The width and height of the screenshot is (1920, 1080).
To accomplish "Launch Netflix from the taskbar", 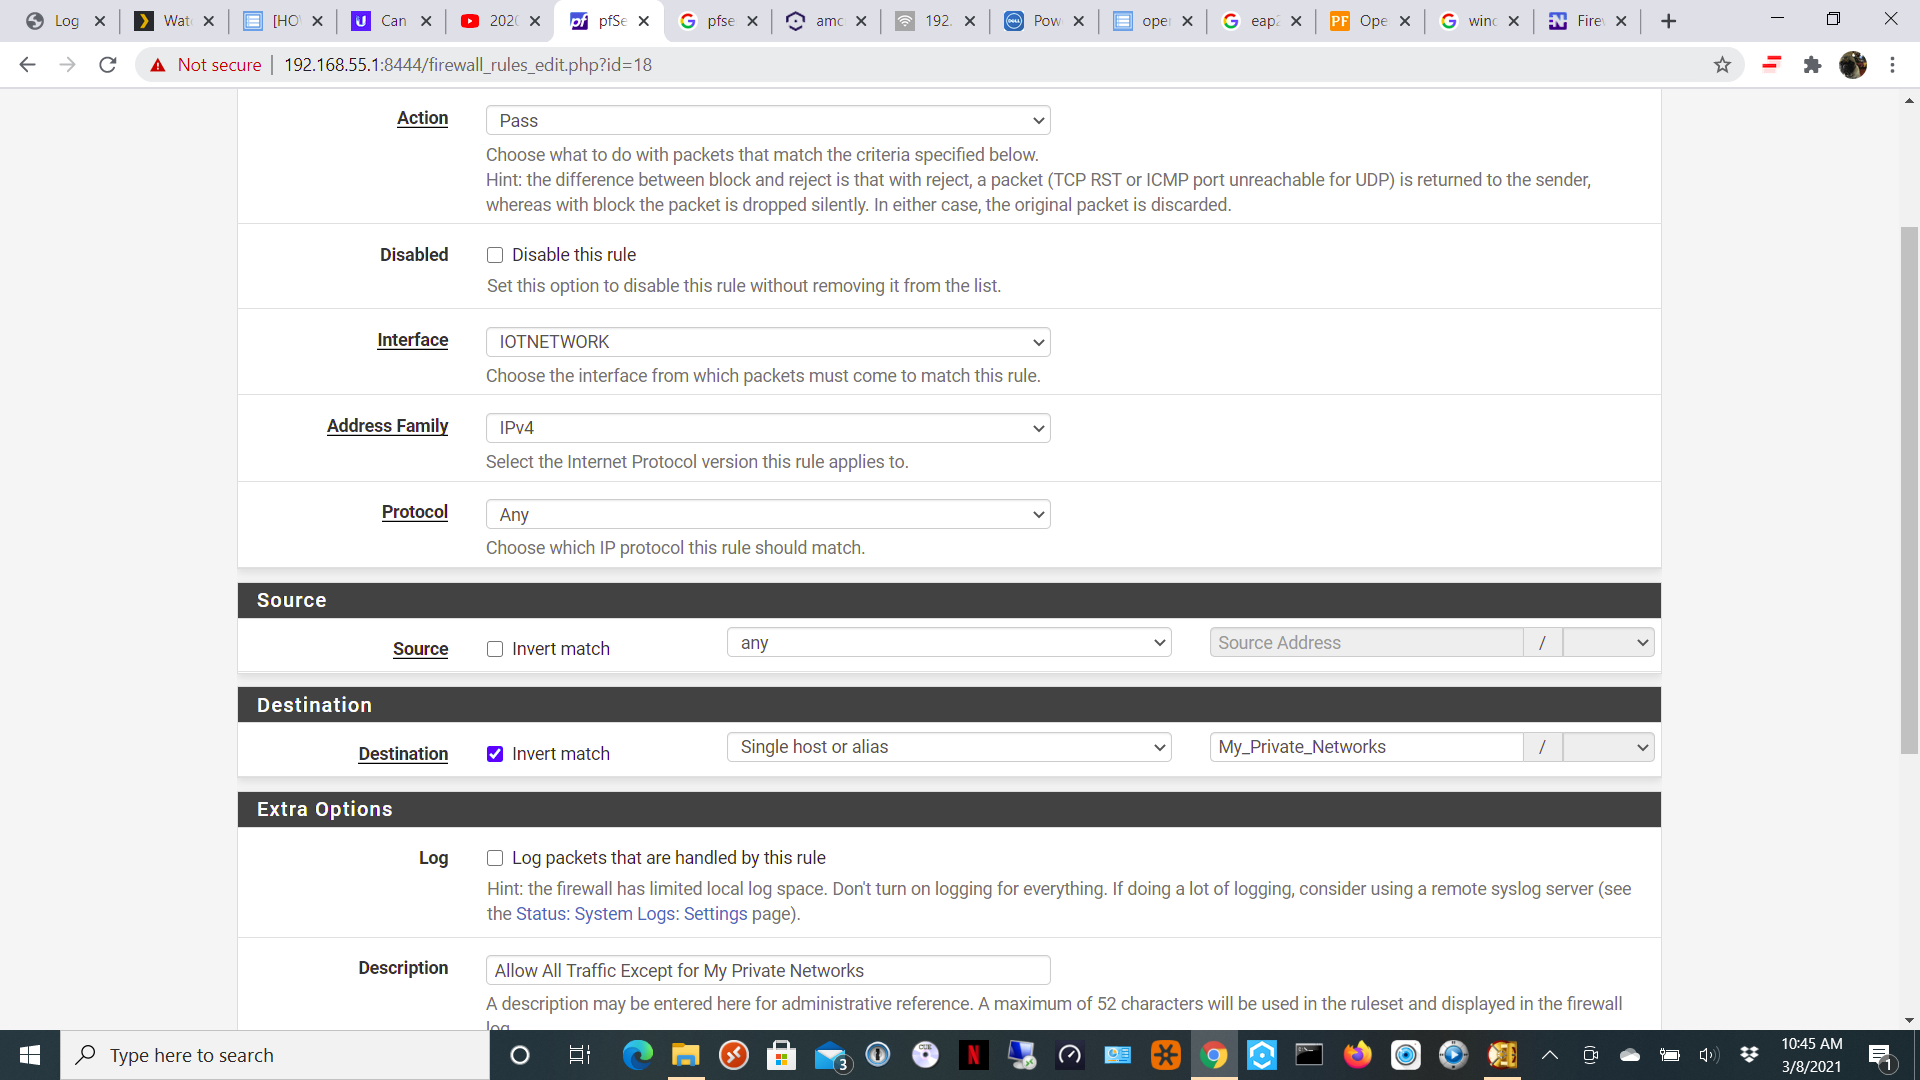I will [x=974, y=1055].
